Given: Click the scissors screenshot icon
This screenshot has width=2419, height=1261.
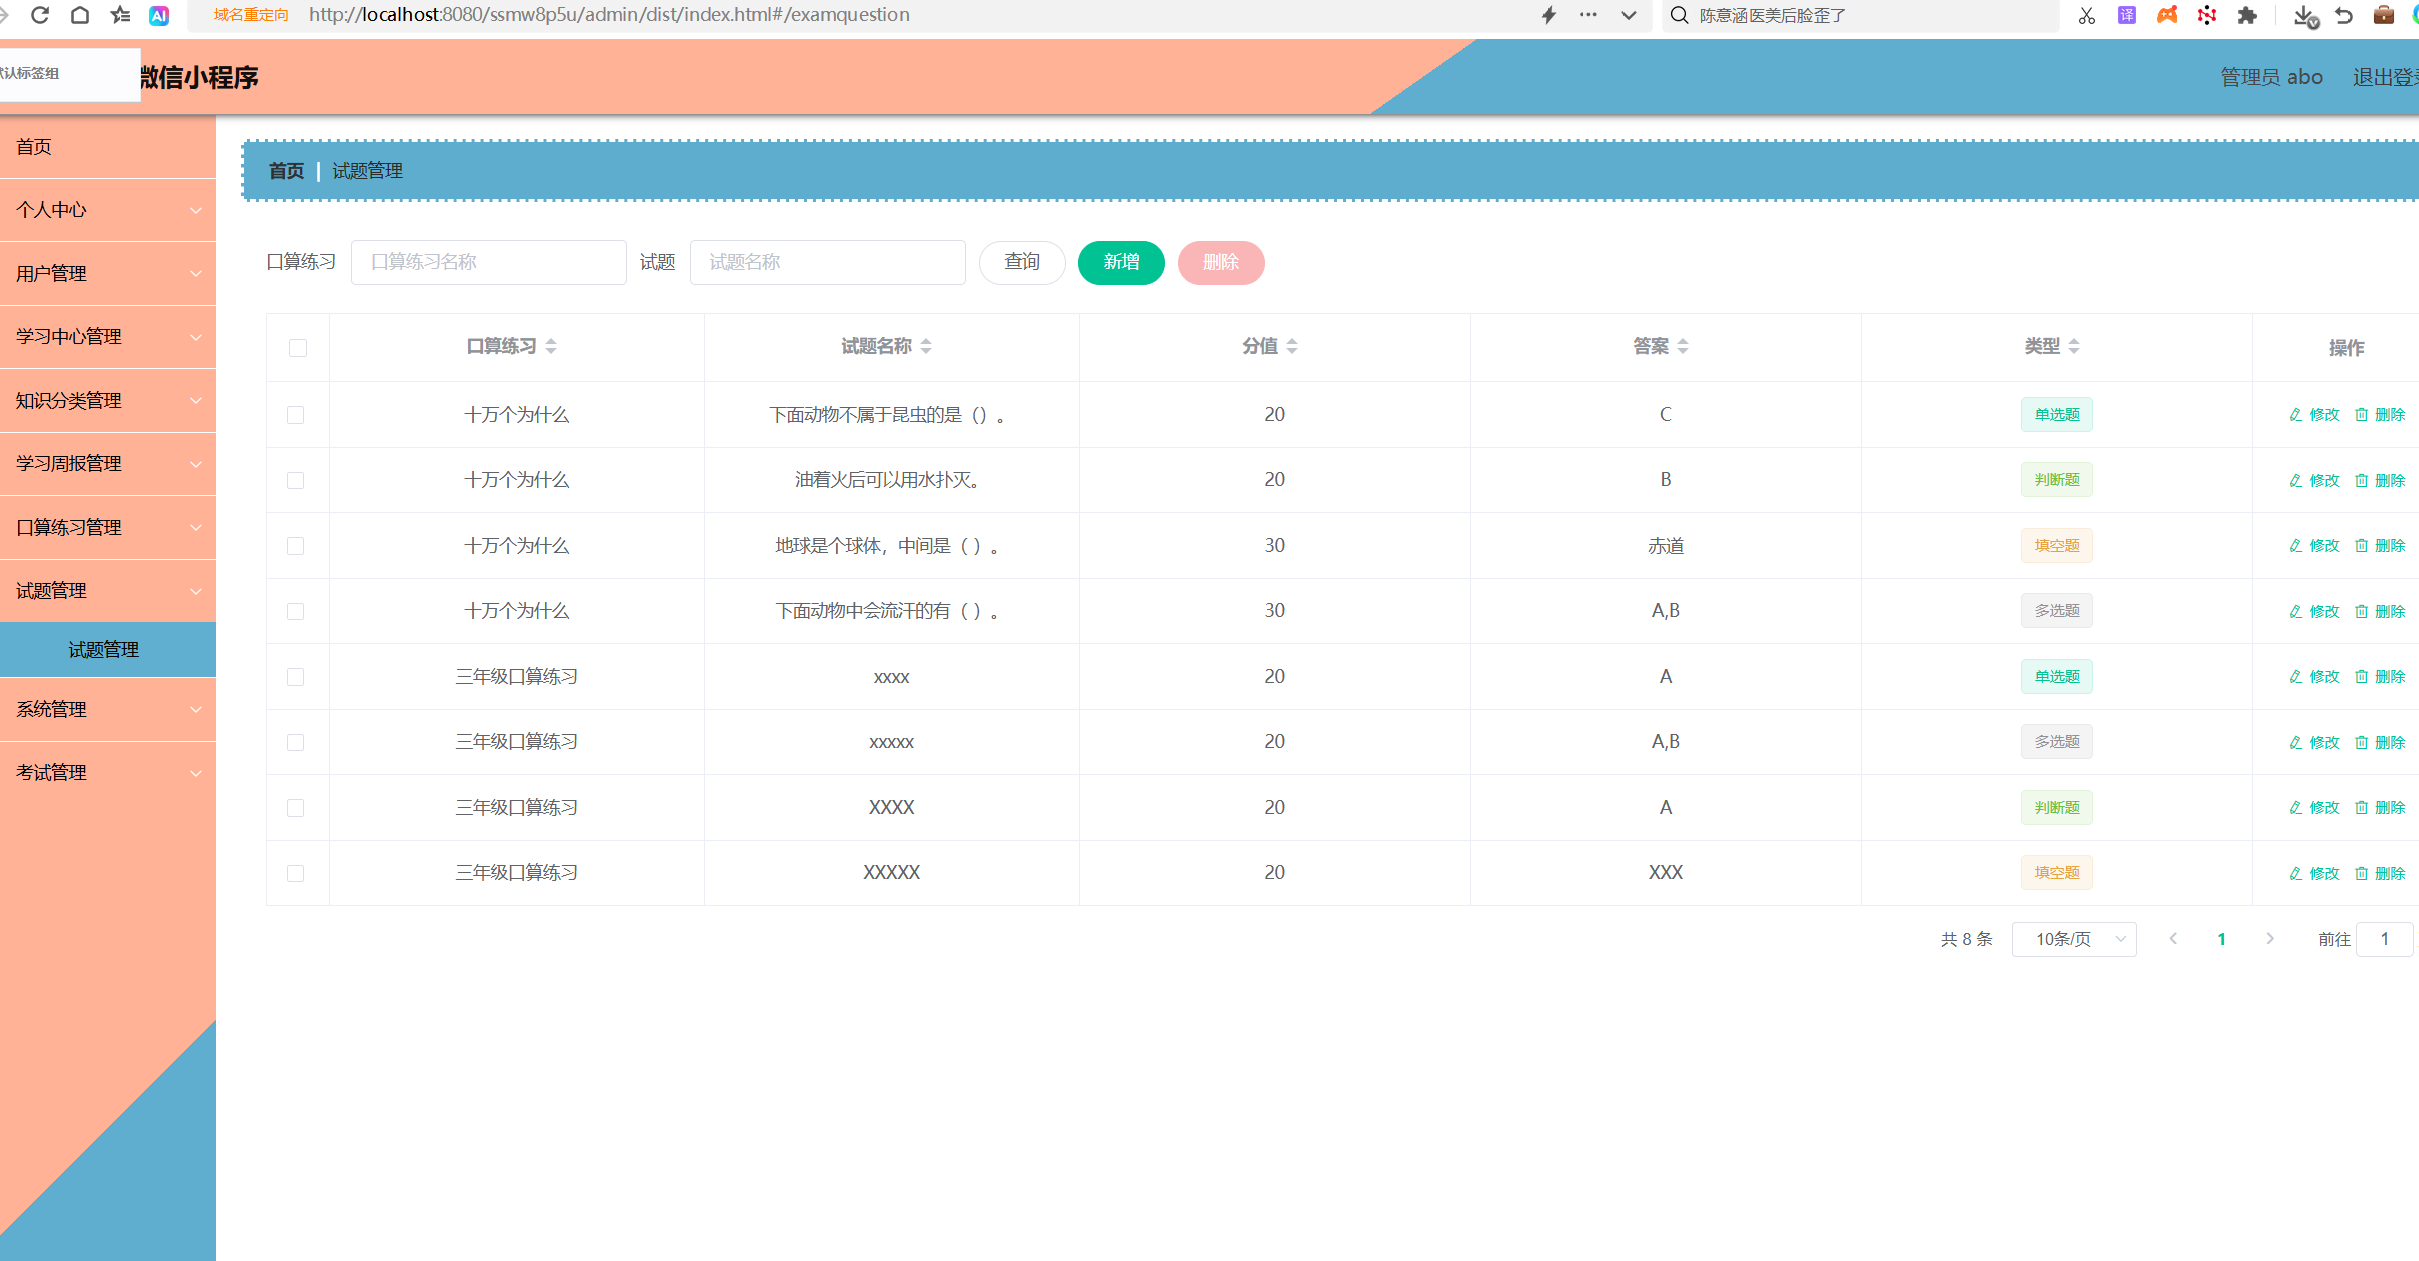Looking at the screenshot, I should (2086, 15).
